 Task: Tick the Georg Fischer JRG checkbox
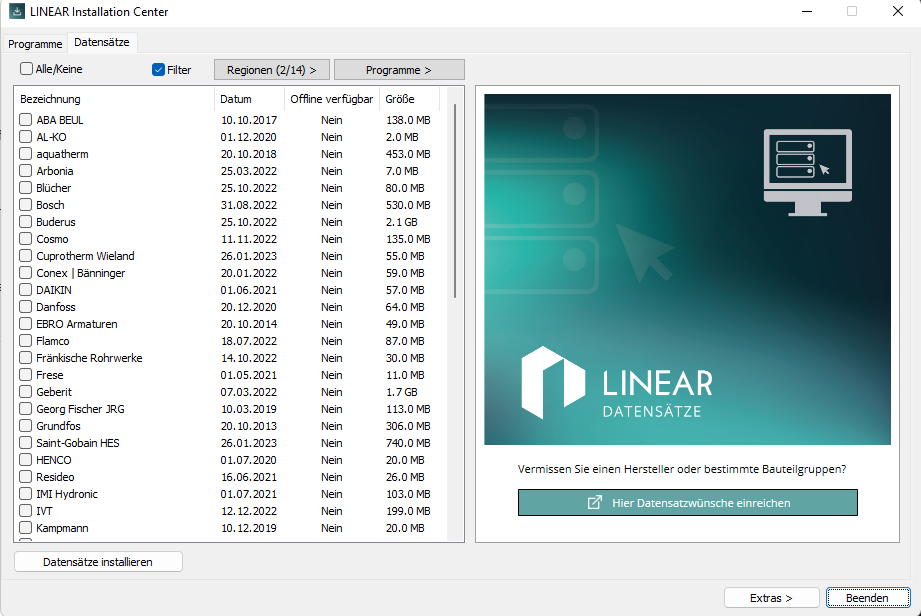point(26,409)
